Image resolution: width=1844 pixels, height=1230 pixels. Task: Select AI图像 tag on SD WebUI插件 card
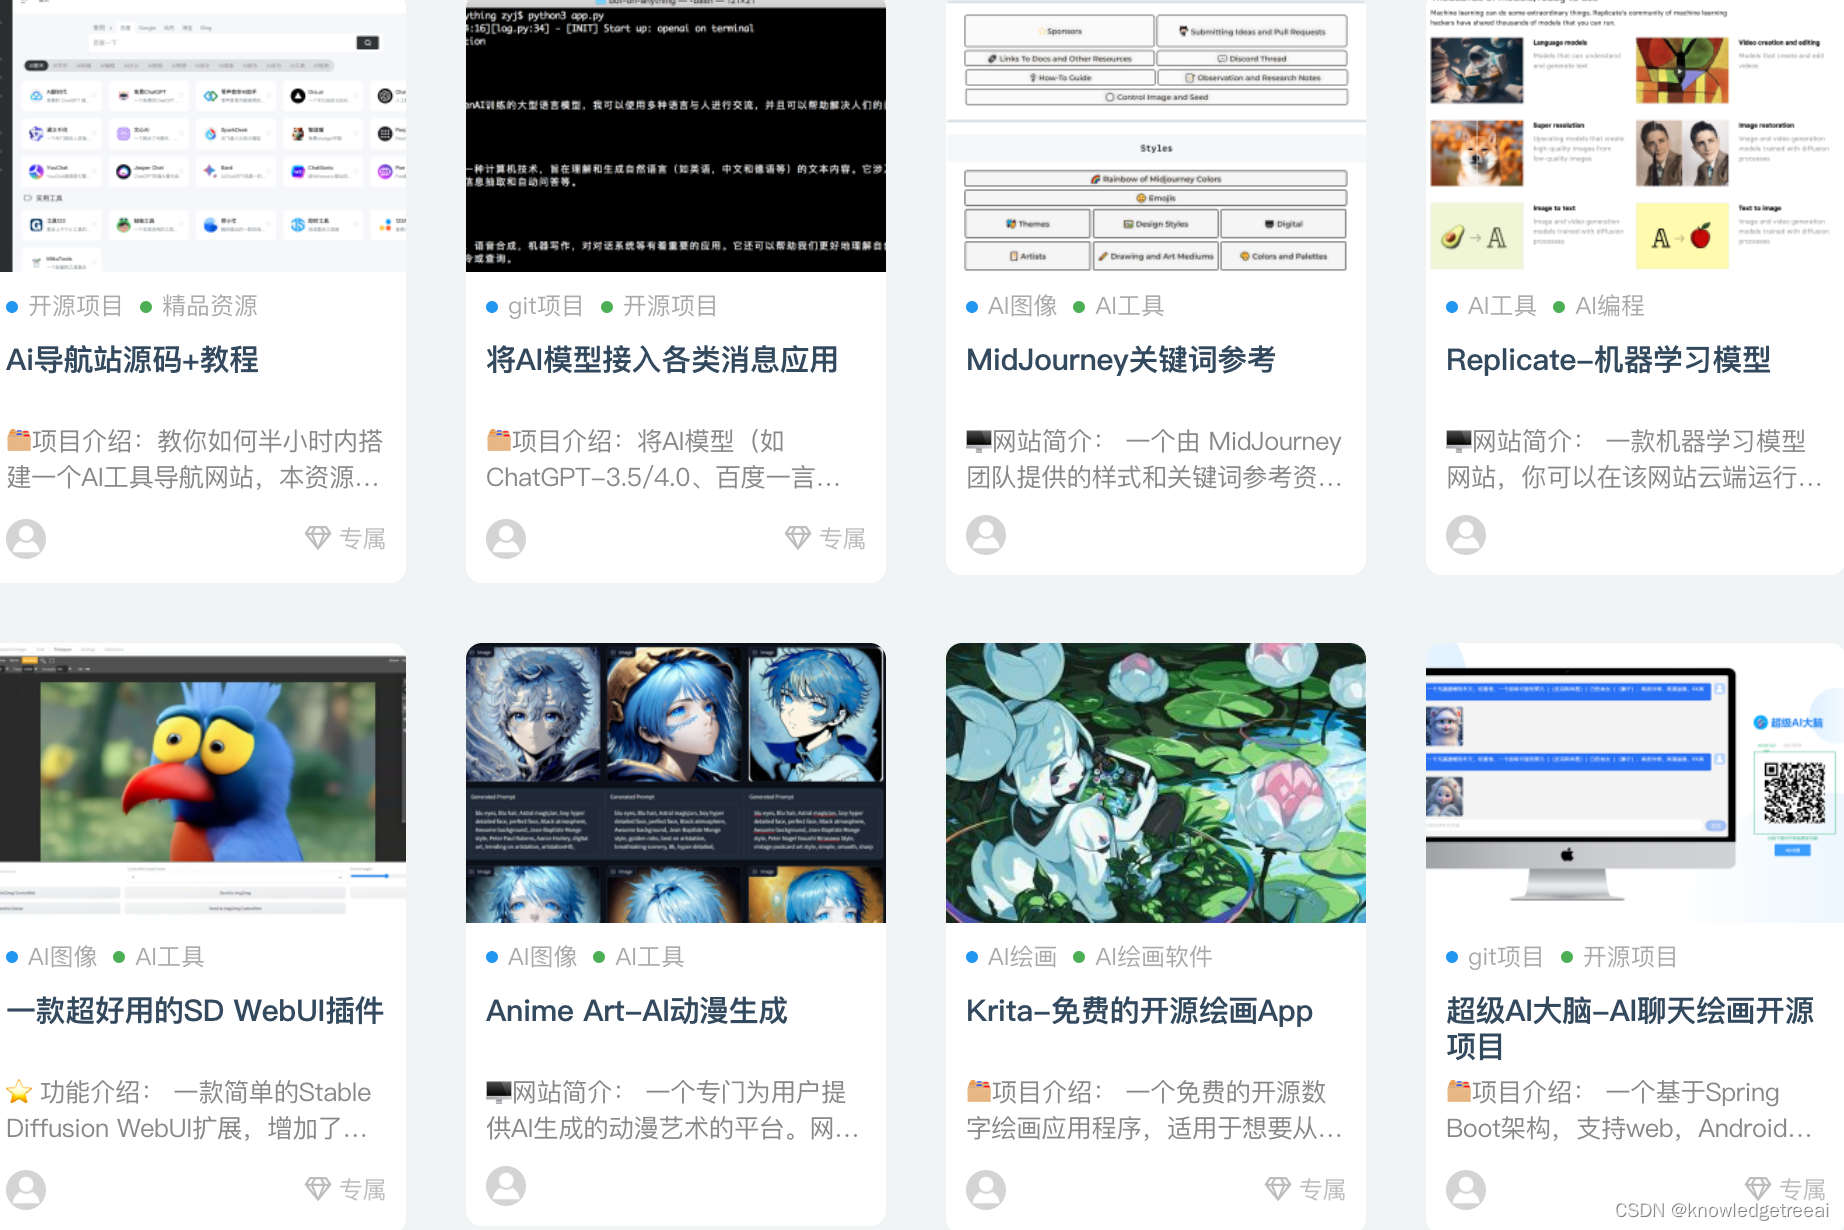[x=52, y=957]
